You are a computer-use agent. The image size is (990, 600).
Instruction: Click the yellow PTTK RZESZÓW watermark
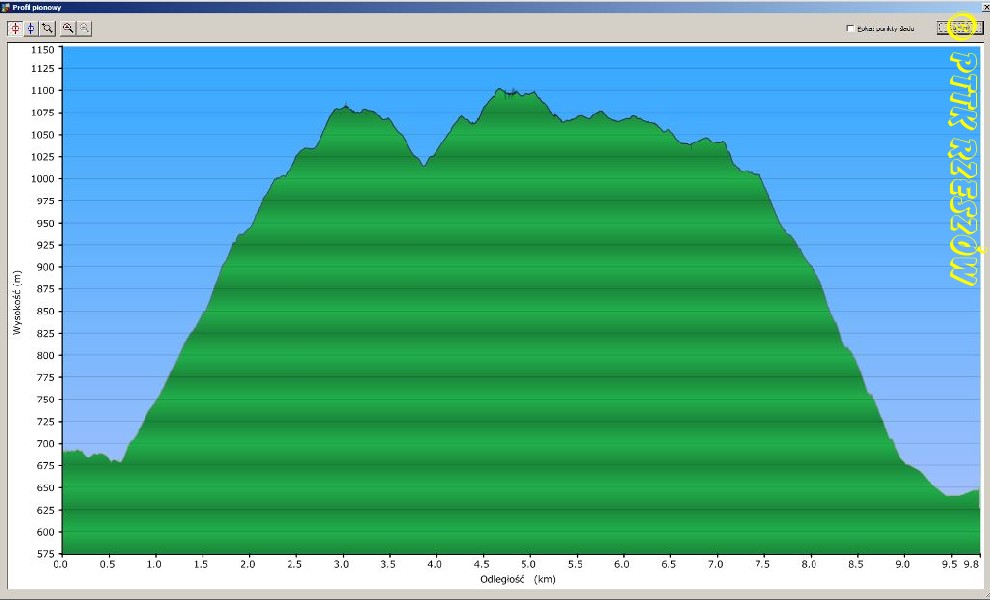tap(962, 170)
